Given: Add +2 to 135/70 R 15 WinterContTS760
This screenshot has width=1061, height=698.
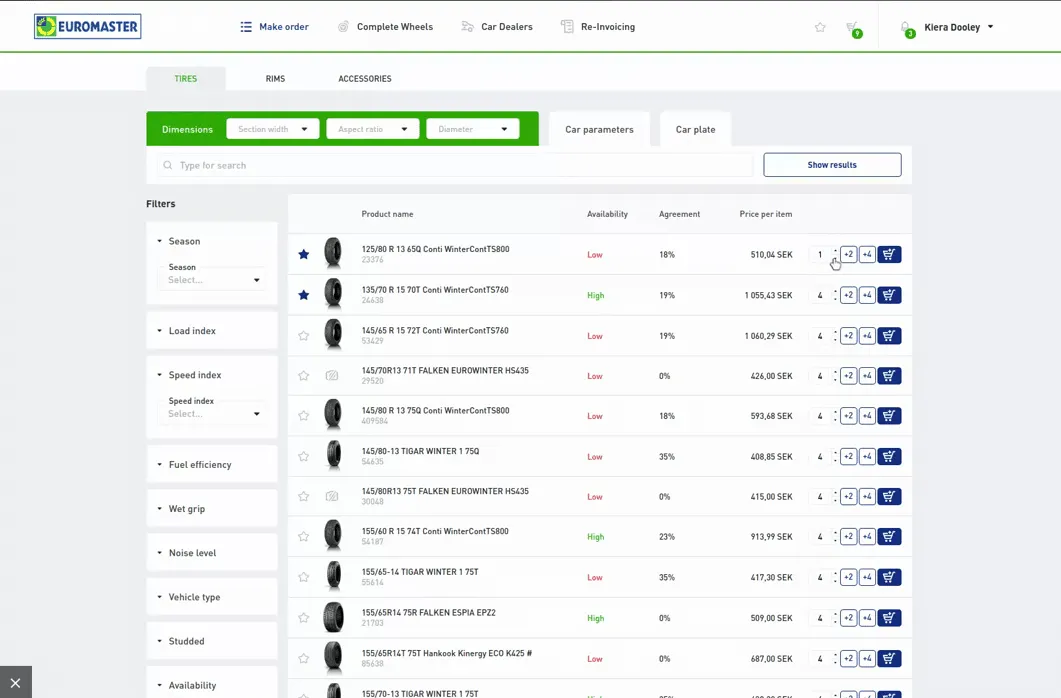Looking at the screenshot, I should tap(849, 295).
